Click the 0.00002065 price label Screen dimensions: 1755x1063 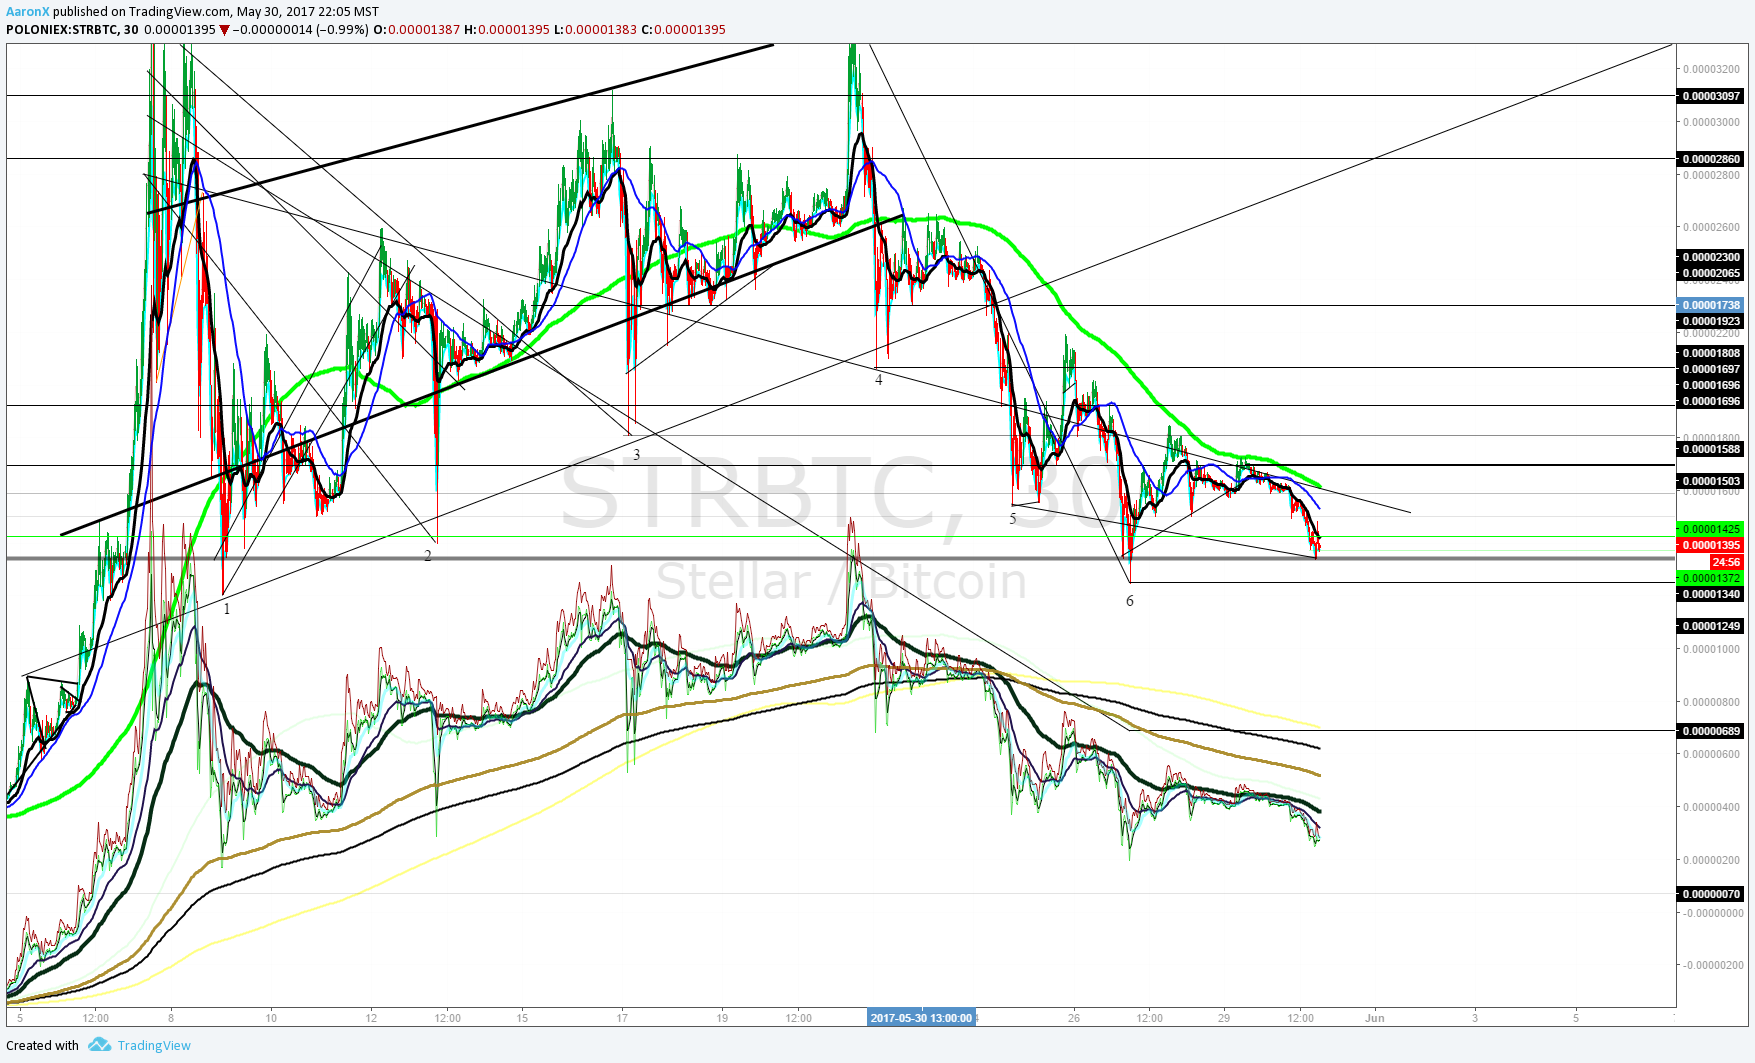(1711, 273)
